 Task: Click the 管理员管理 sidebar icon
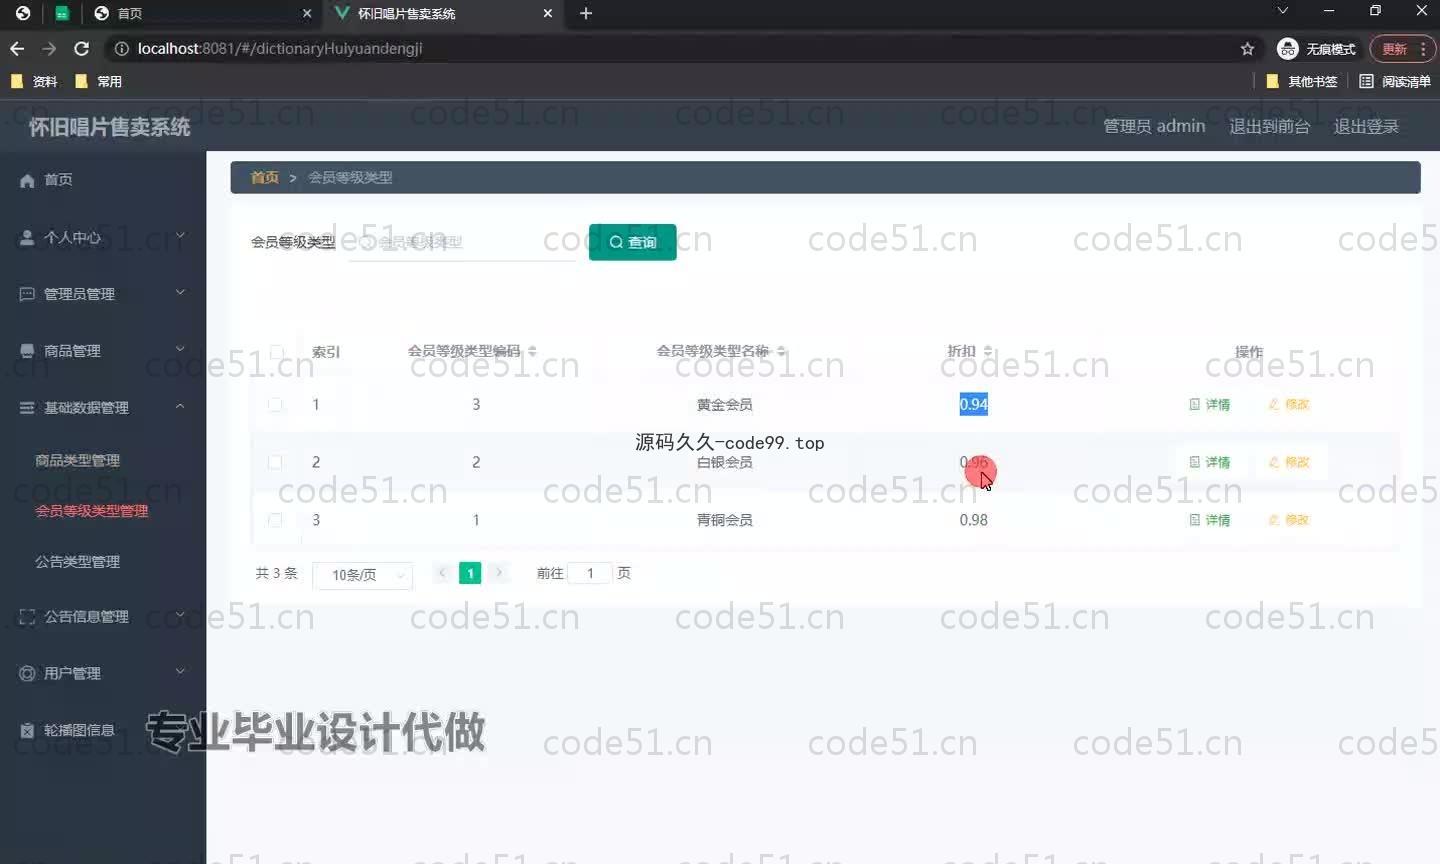27,294
